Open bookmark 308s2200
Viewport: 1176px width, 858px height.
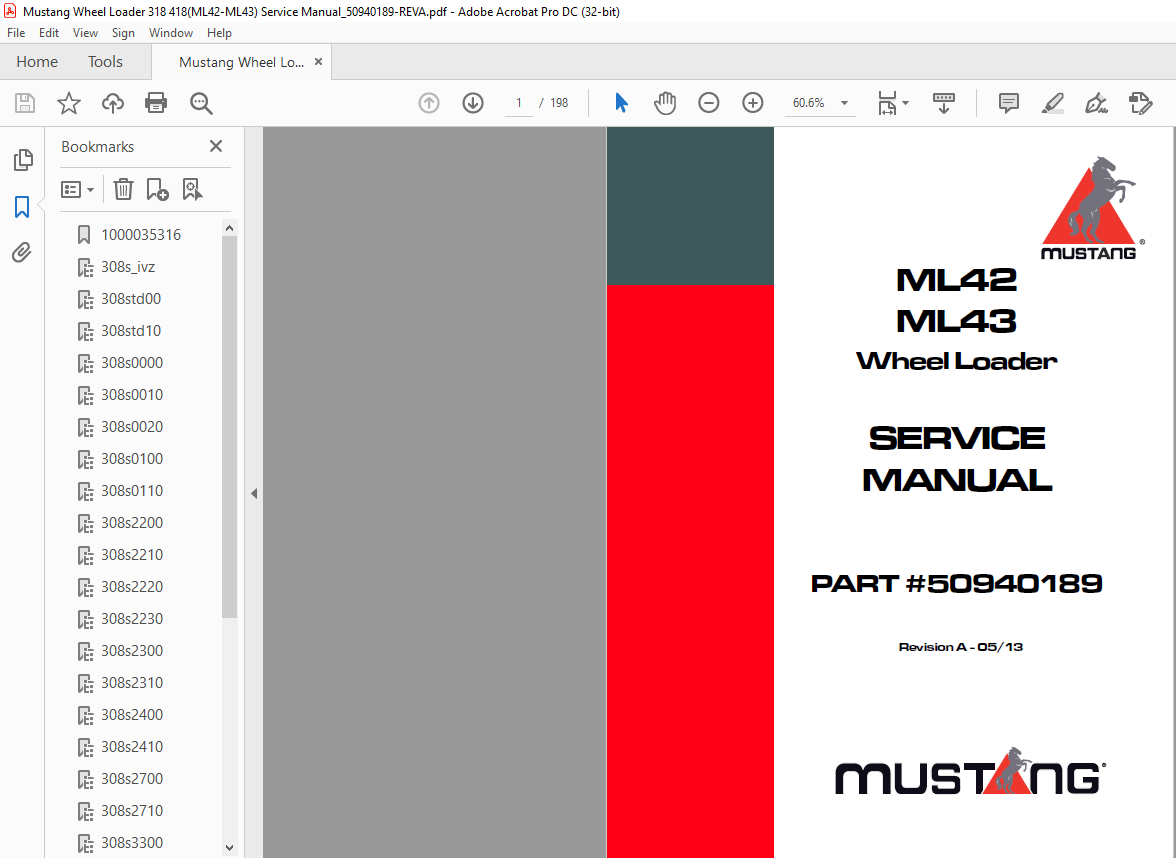132,523
